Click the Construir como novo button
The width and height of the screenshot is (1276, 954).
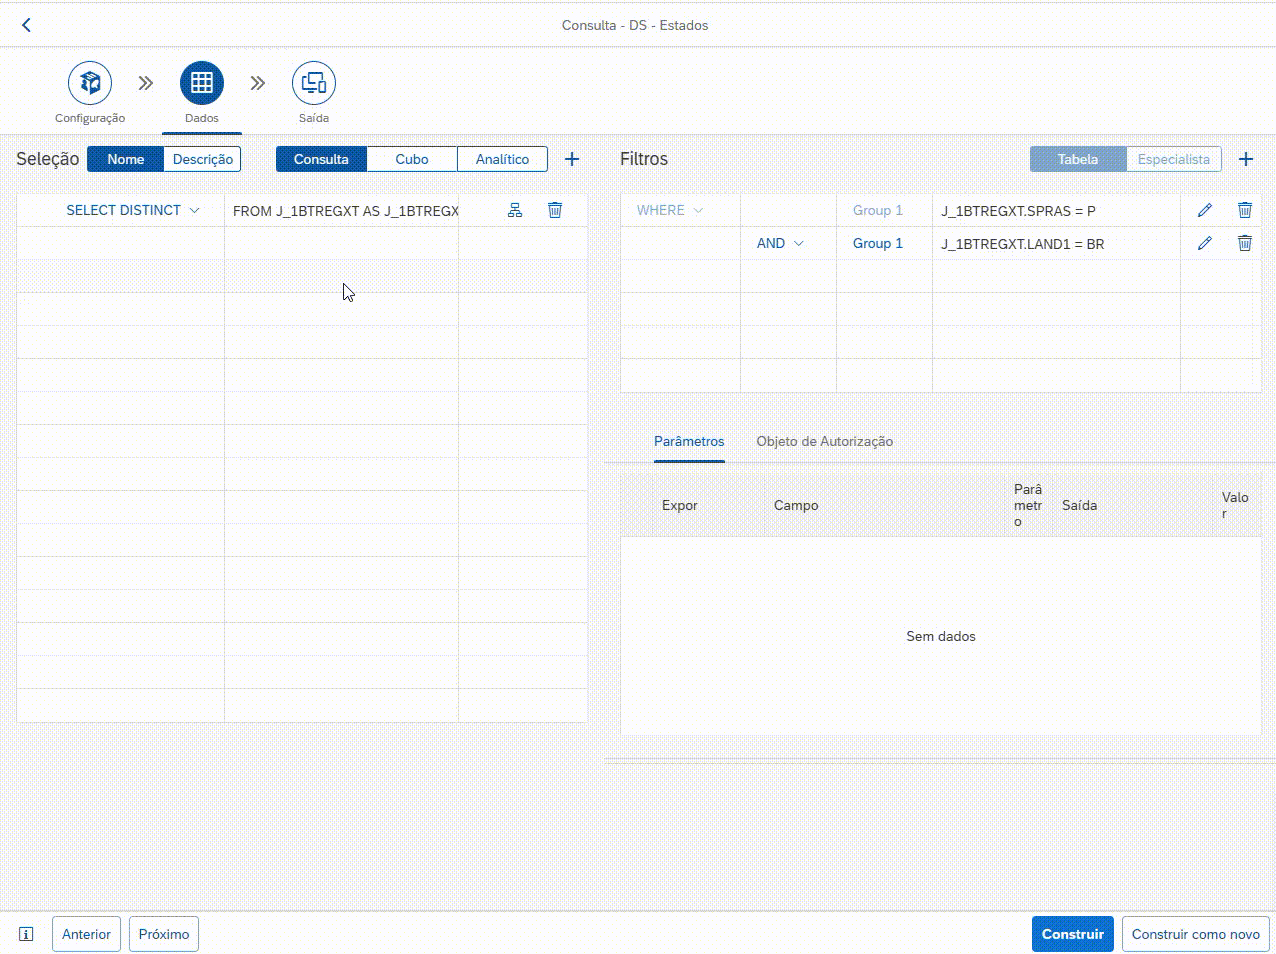pos(1195,934)
